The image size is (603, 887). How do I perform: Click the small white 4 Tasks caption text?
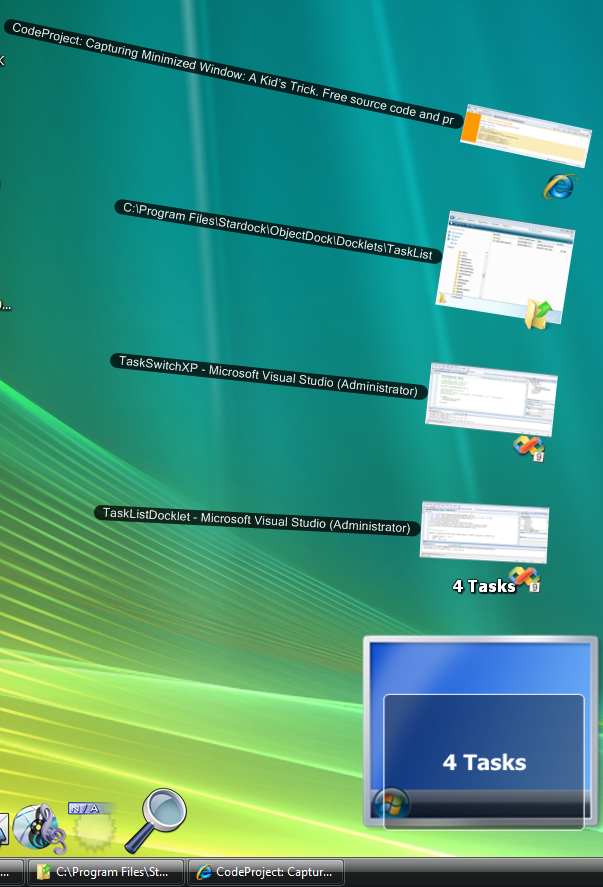[484, 586]
